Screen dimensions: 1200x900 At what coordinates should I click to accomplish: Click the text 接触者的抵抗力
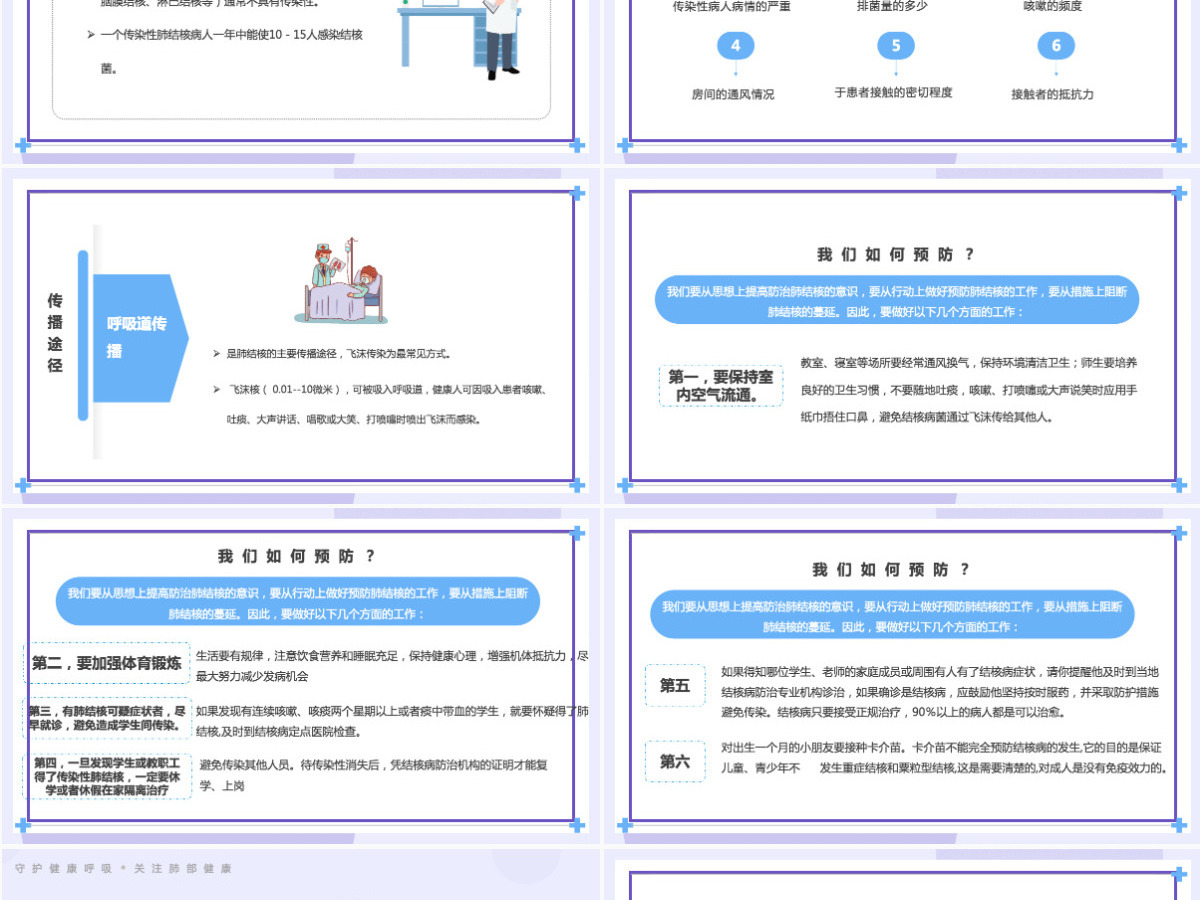click(1053, 95)
